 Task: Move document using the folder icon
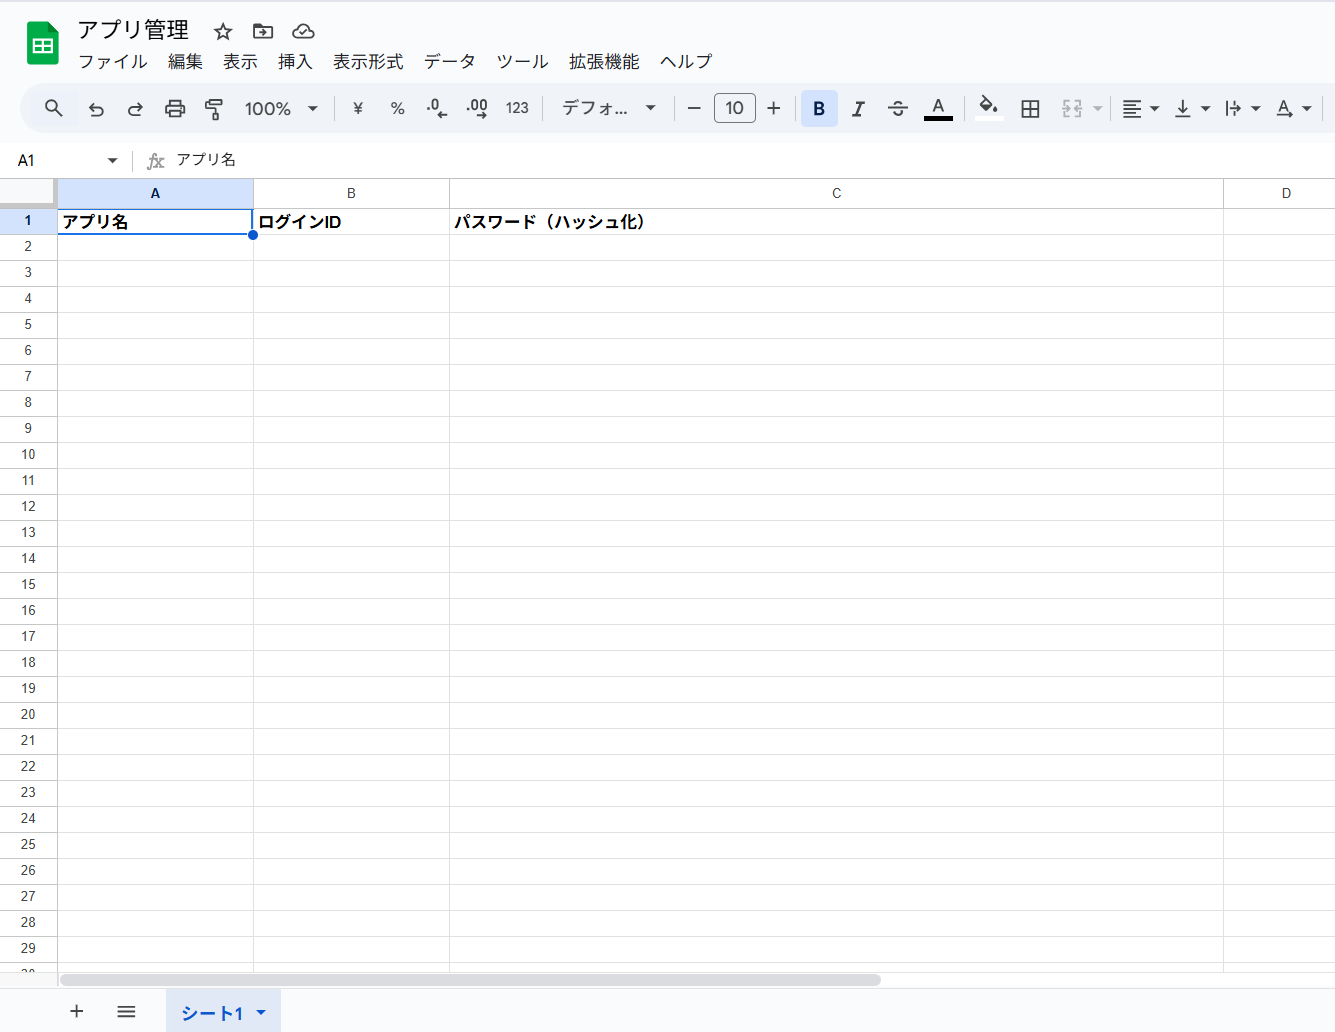pos(263,31)
